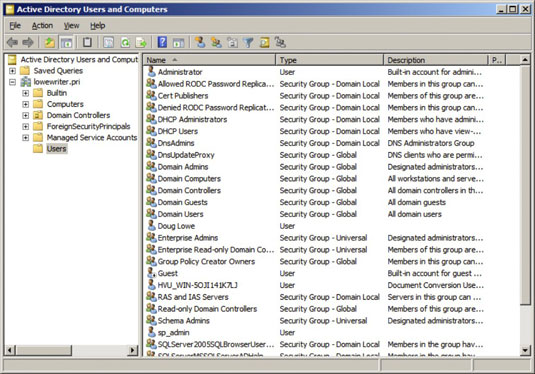Select the Builtin tree item label

click(57, 93)
